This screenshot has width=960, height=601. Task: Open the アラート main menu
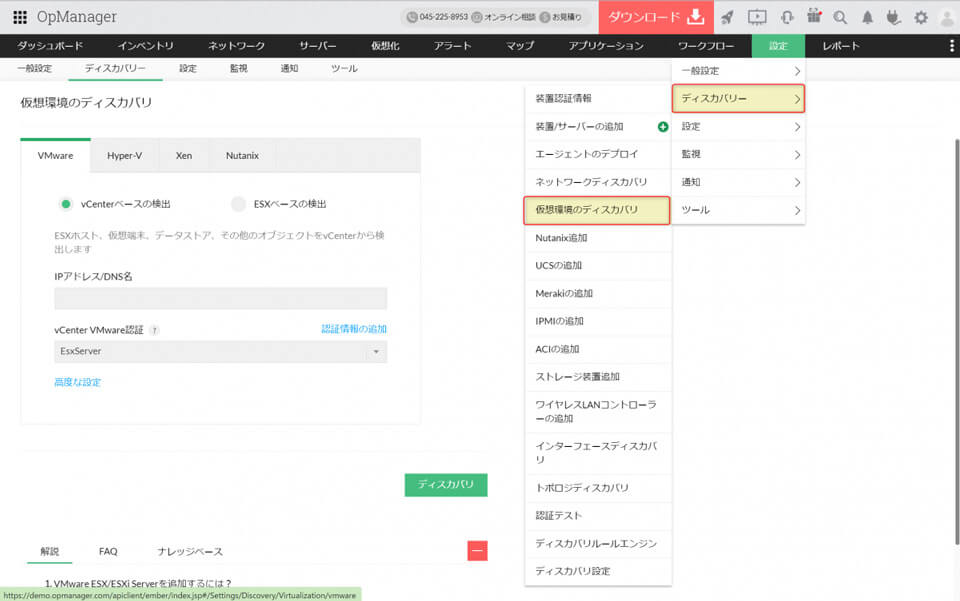452,46
